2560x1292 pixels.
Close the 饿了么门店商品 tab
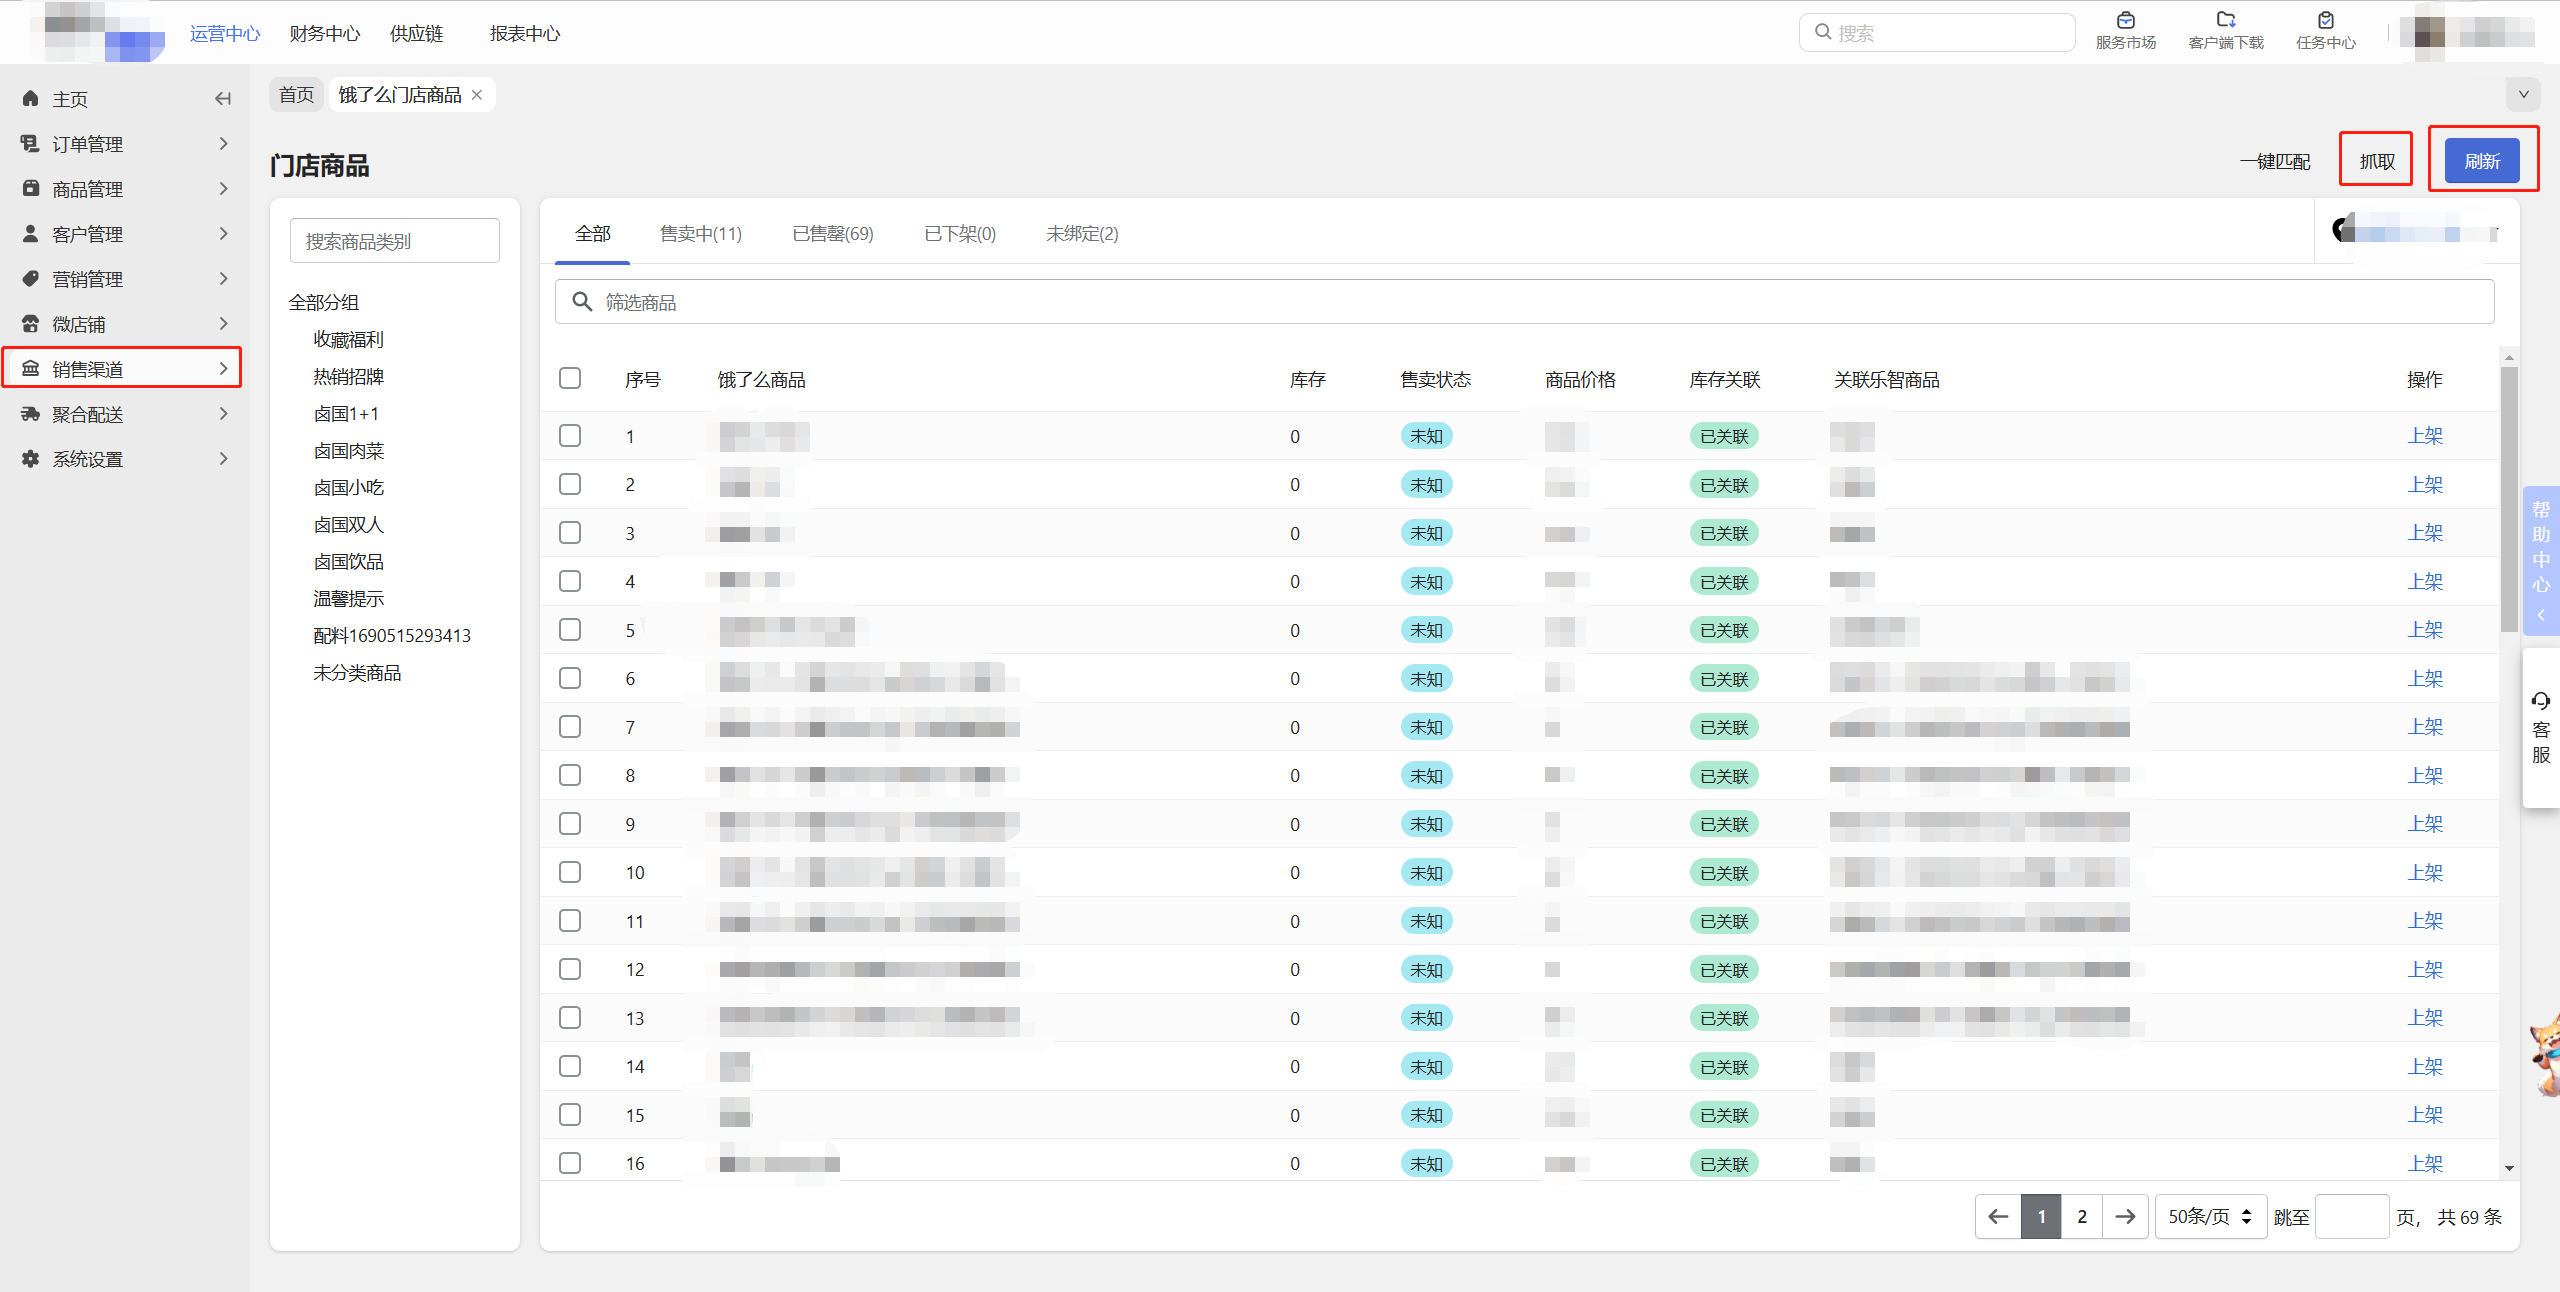(477, 95)
